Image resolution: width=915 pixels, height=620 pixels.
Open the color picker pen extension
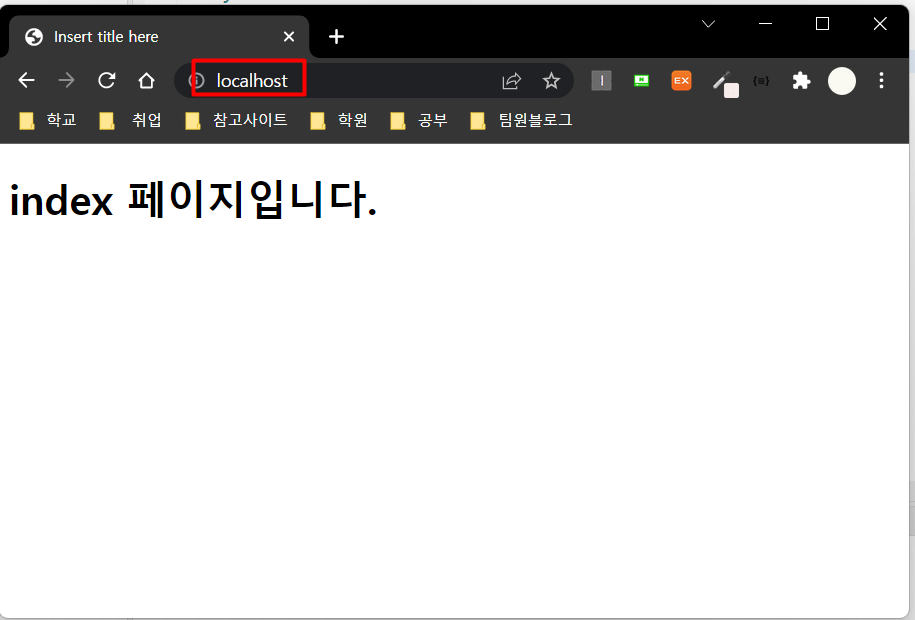click(x=725, y=83)
